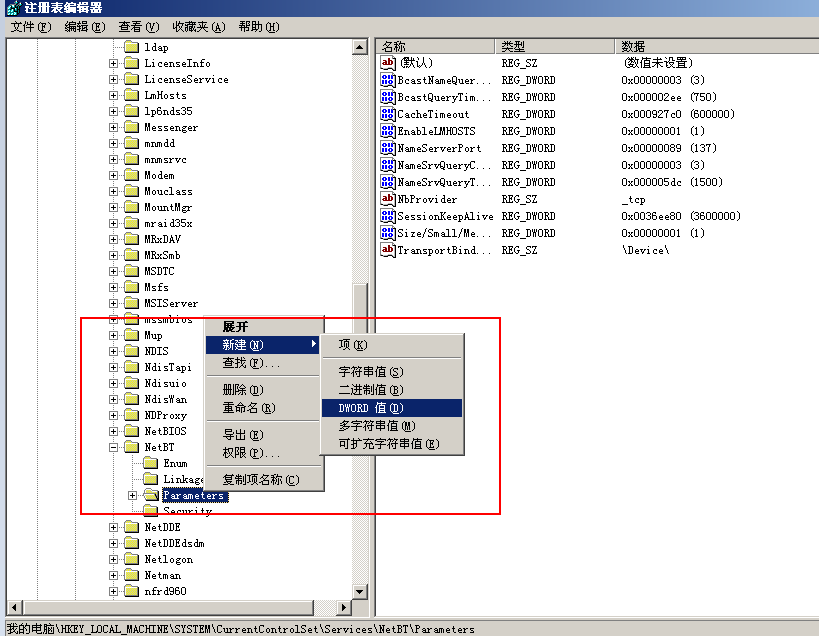Viewport: 819px width, 636px height.
Task: Expand the Parameters subkey
Action: point(133,496)
